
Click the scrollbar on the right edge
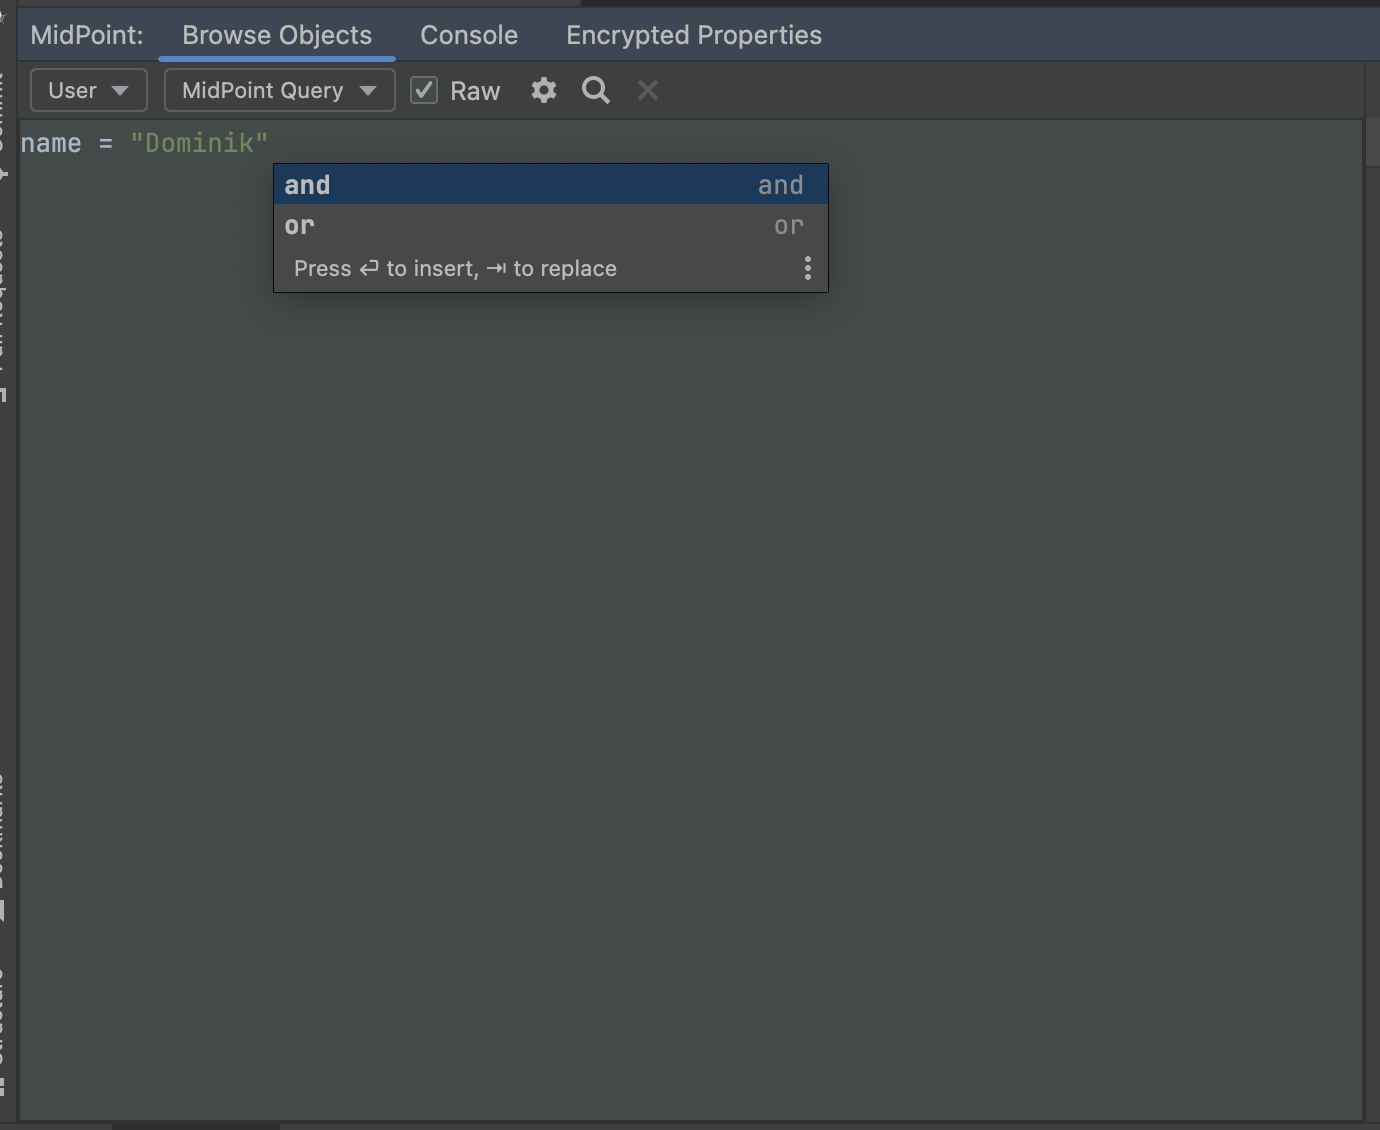click(1374, 140)
